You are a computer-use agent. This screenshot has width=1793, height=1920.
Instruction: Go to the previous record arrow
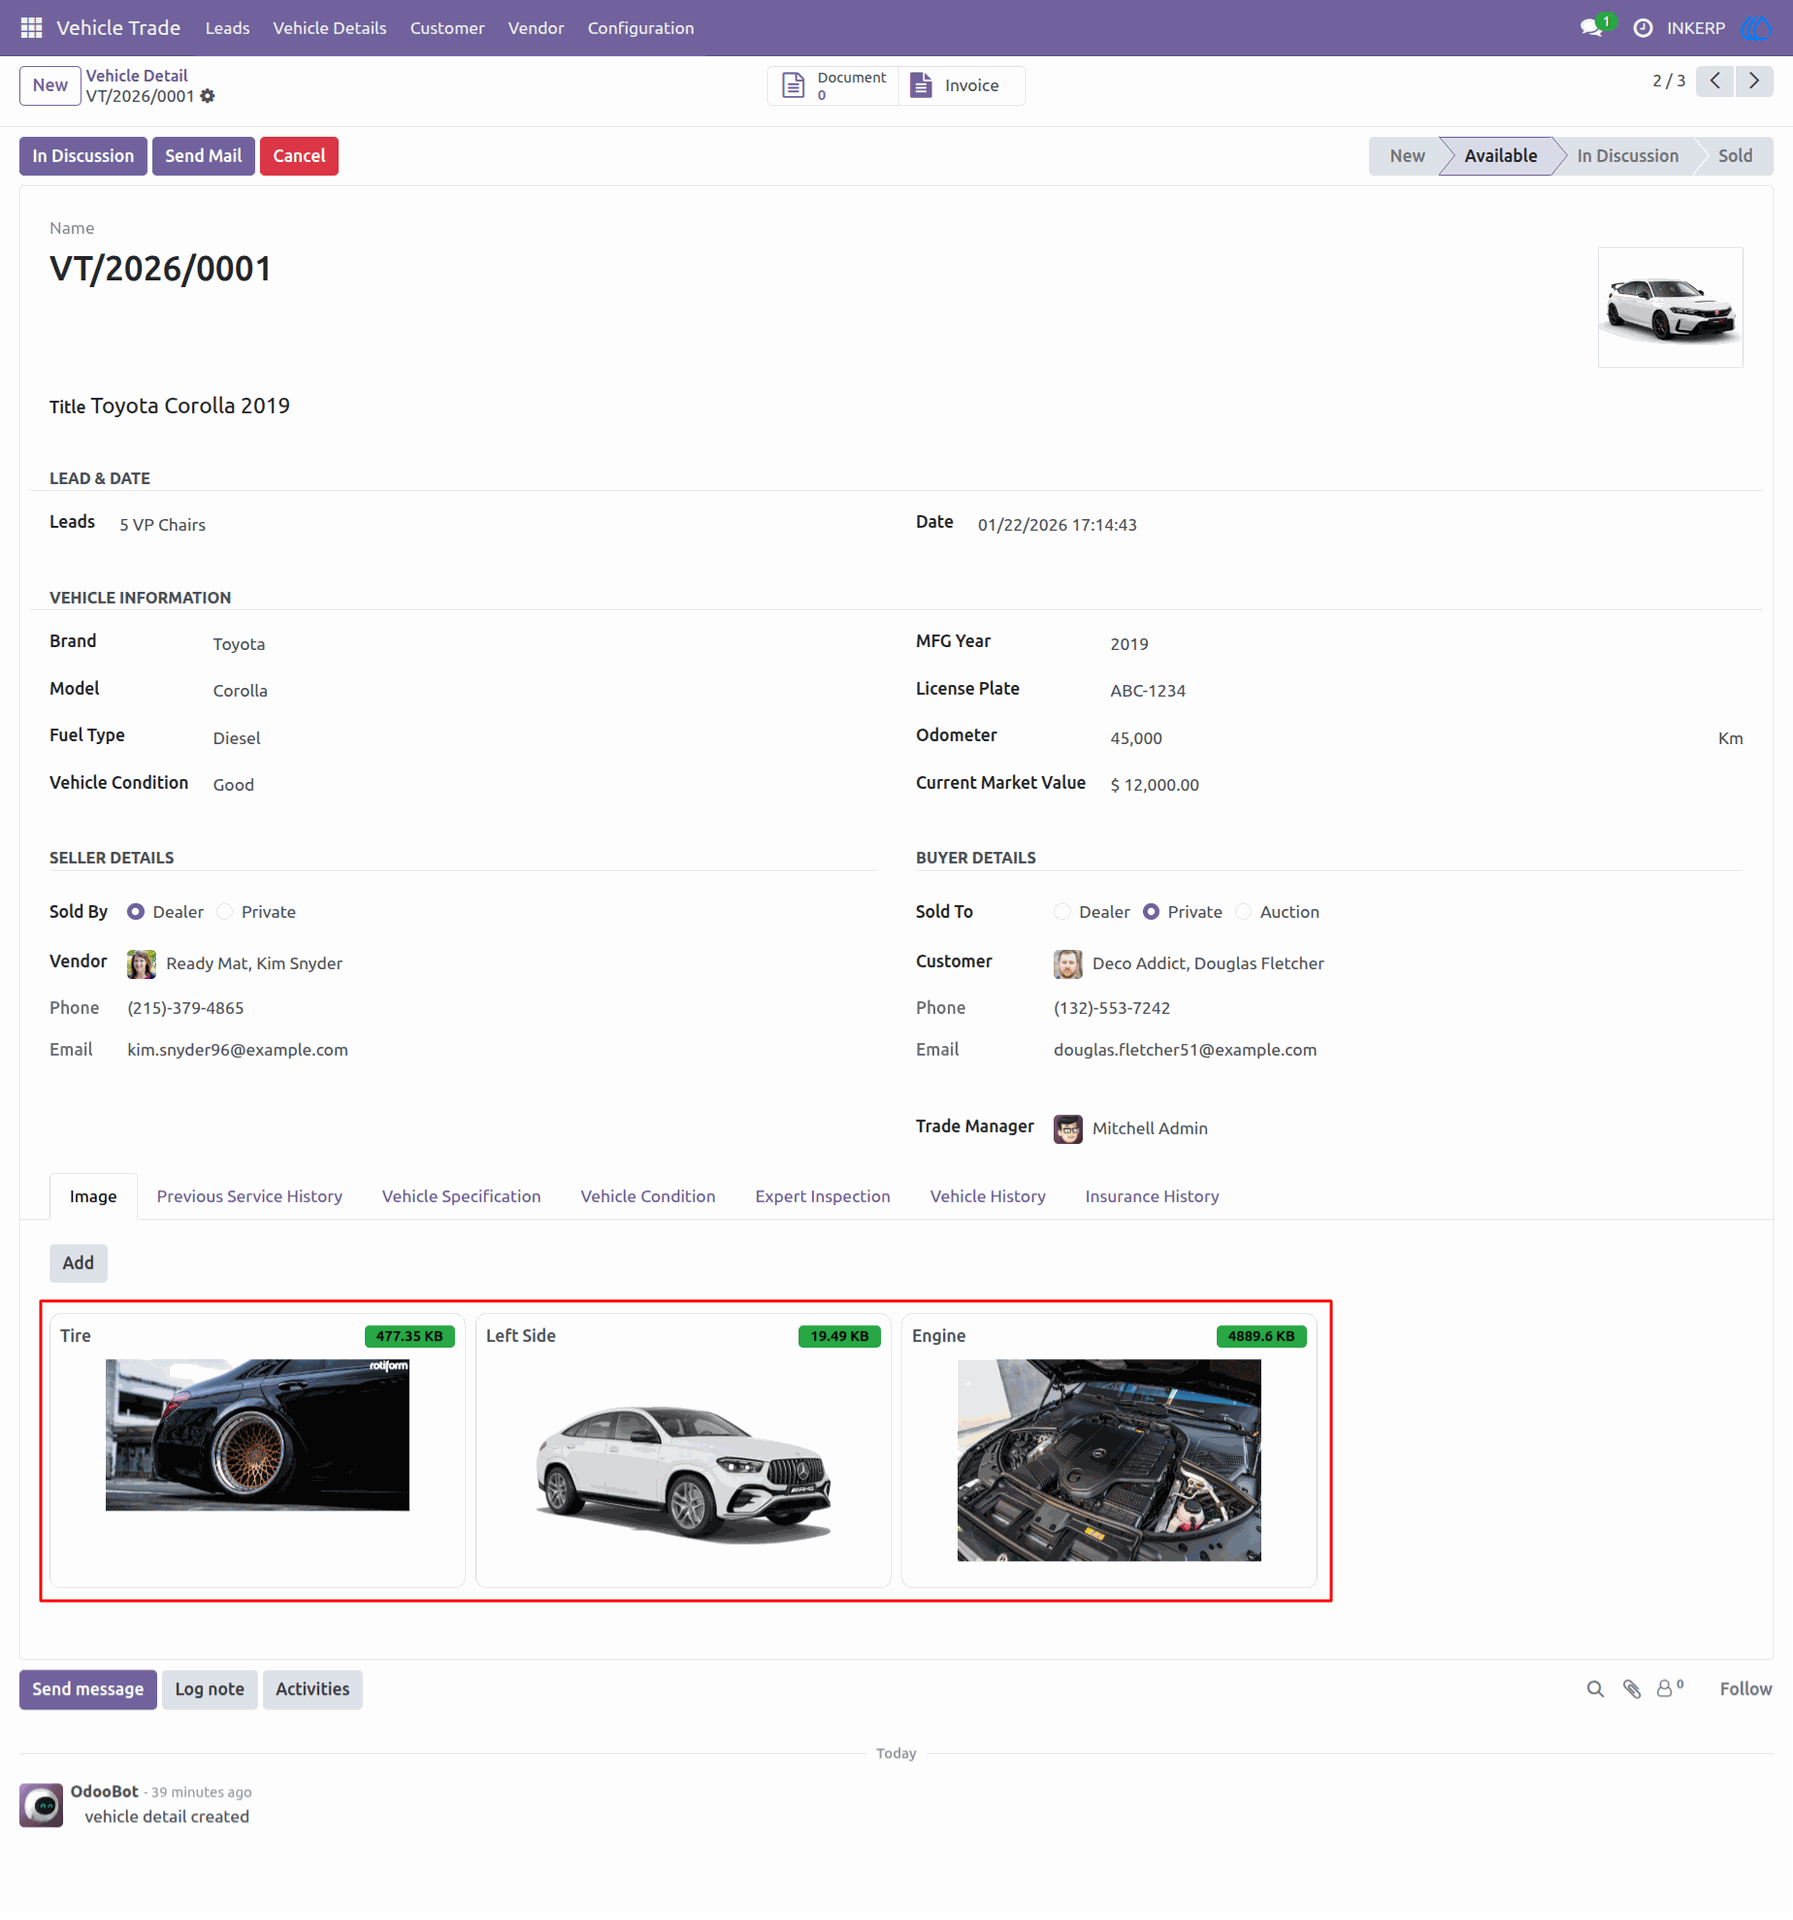(x=1715, y=81)
